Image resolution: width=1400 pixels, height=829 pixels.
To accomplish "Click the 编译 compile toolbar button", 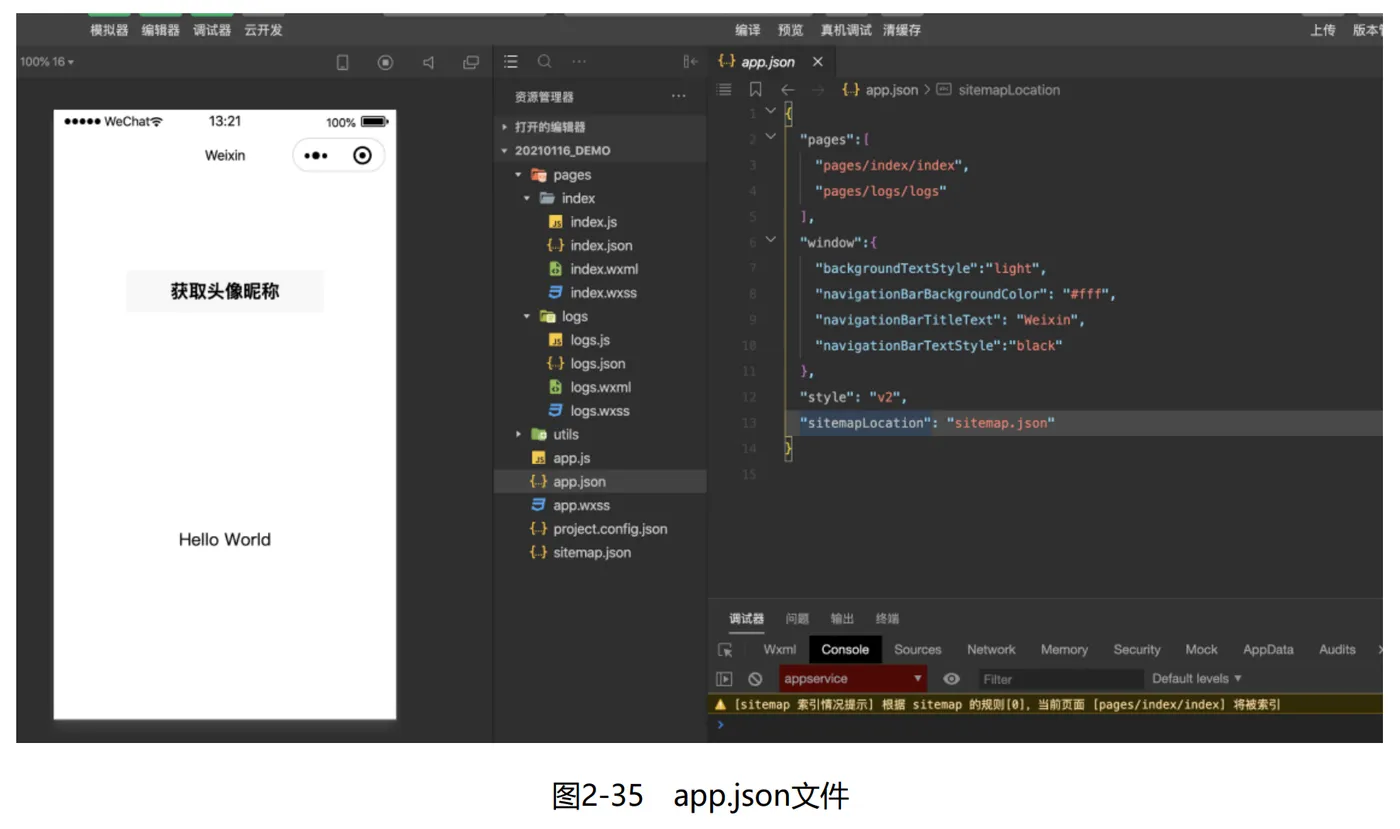I will point(748,30).
